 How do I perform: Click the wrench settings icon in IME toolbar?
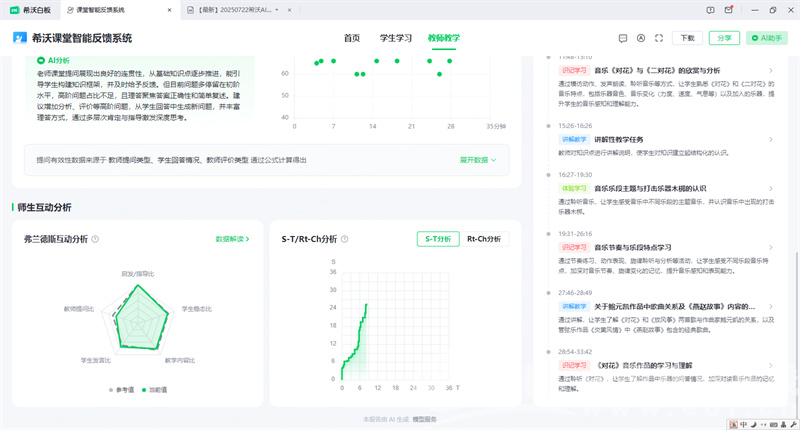pos(793,424)
